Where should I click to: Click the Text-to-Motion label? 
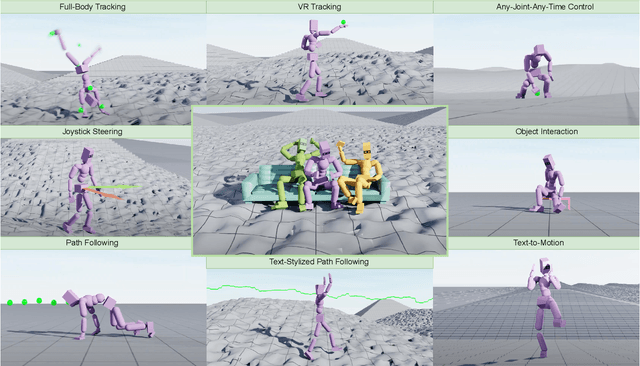tap(538, 243)
